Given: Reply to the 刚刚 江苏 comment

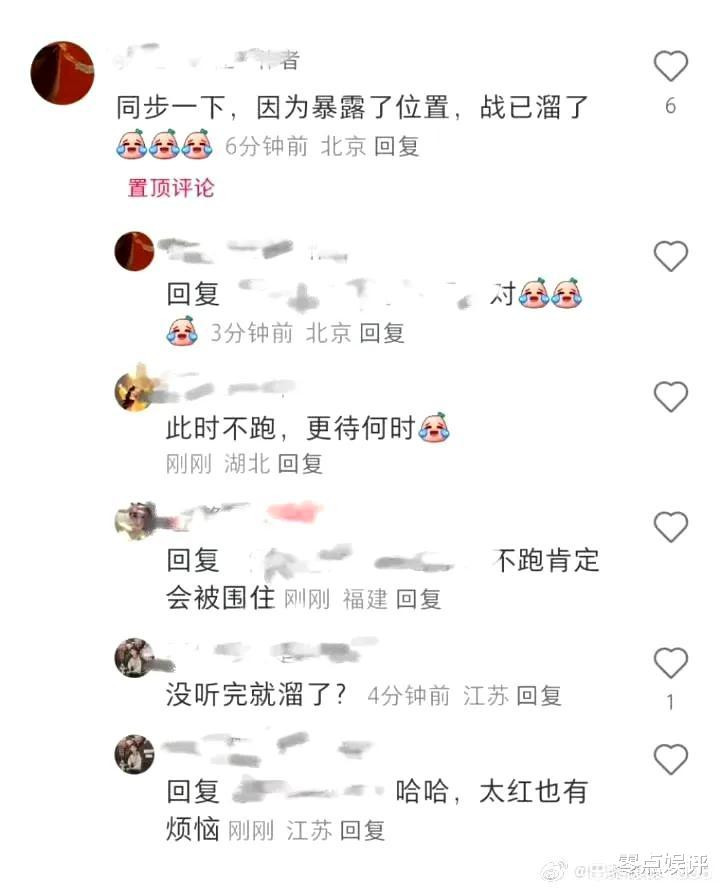Looking at the screenshot, I should pos(362,831).
